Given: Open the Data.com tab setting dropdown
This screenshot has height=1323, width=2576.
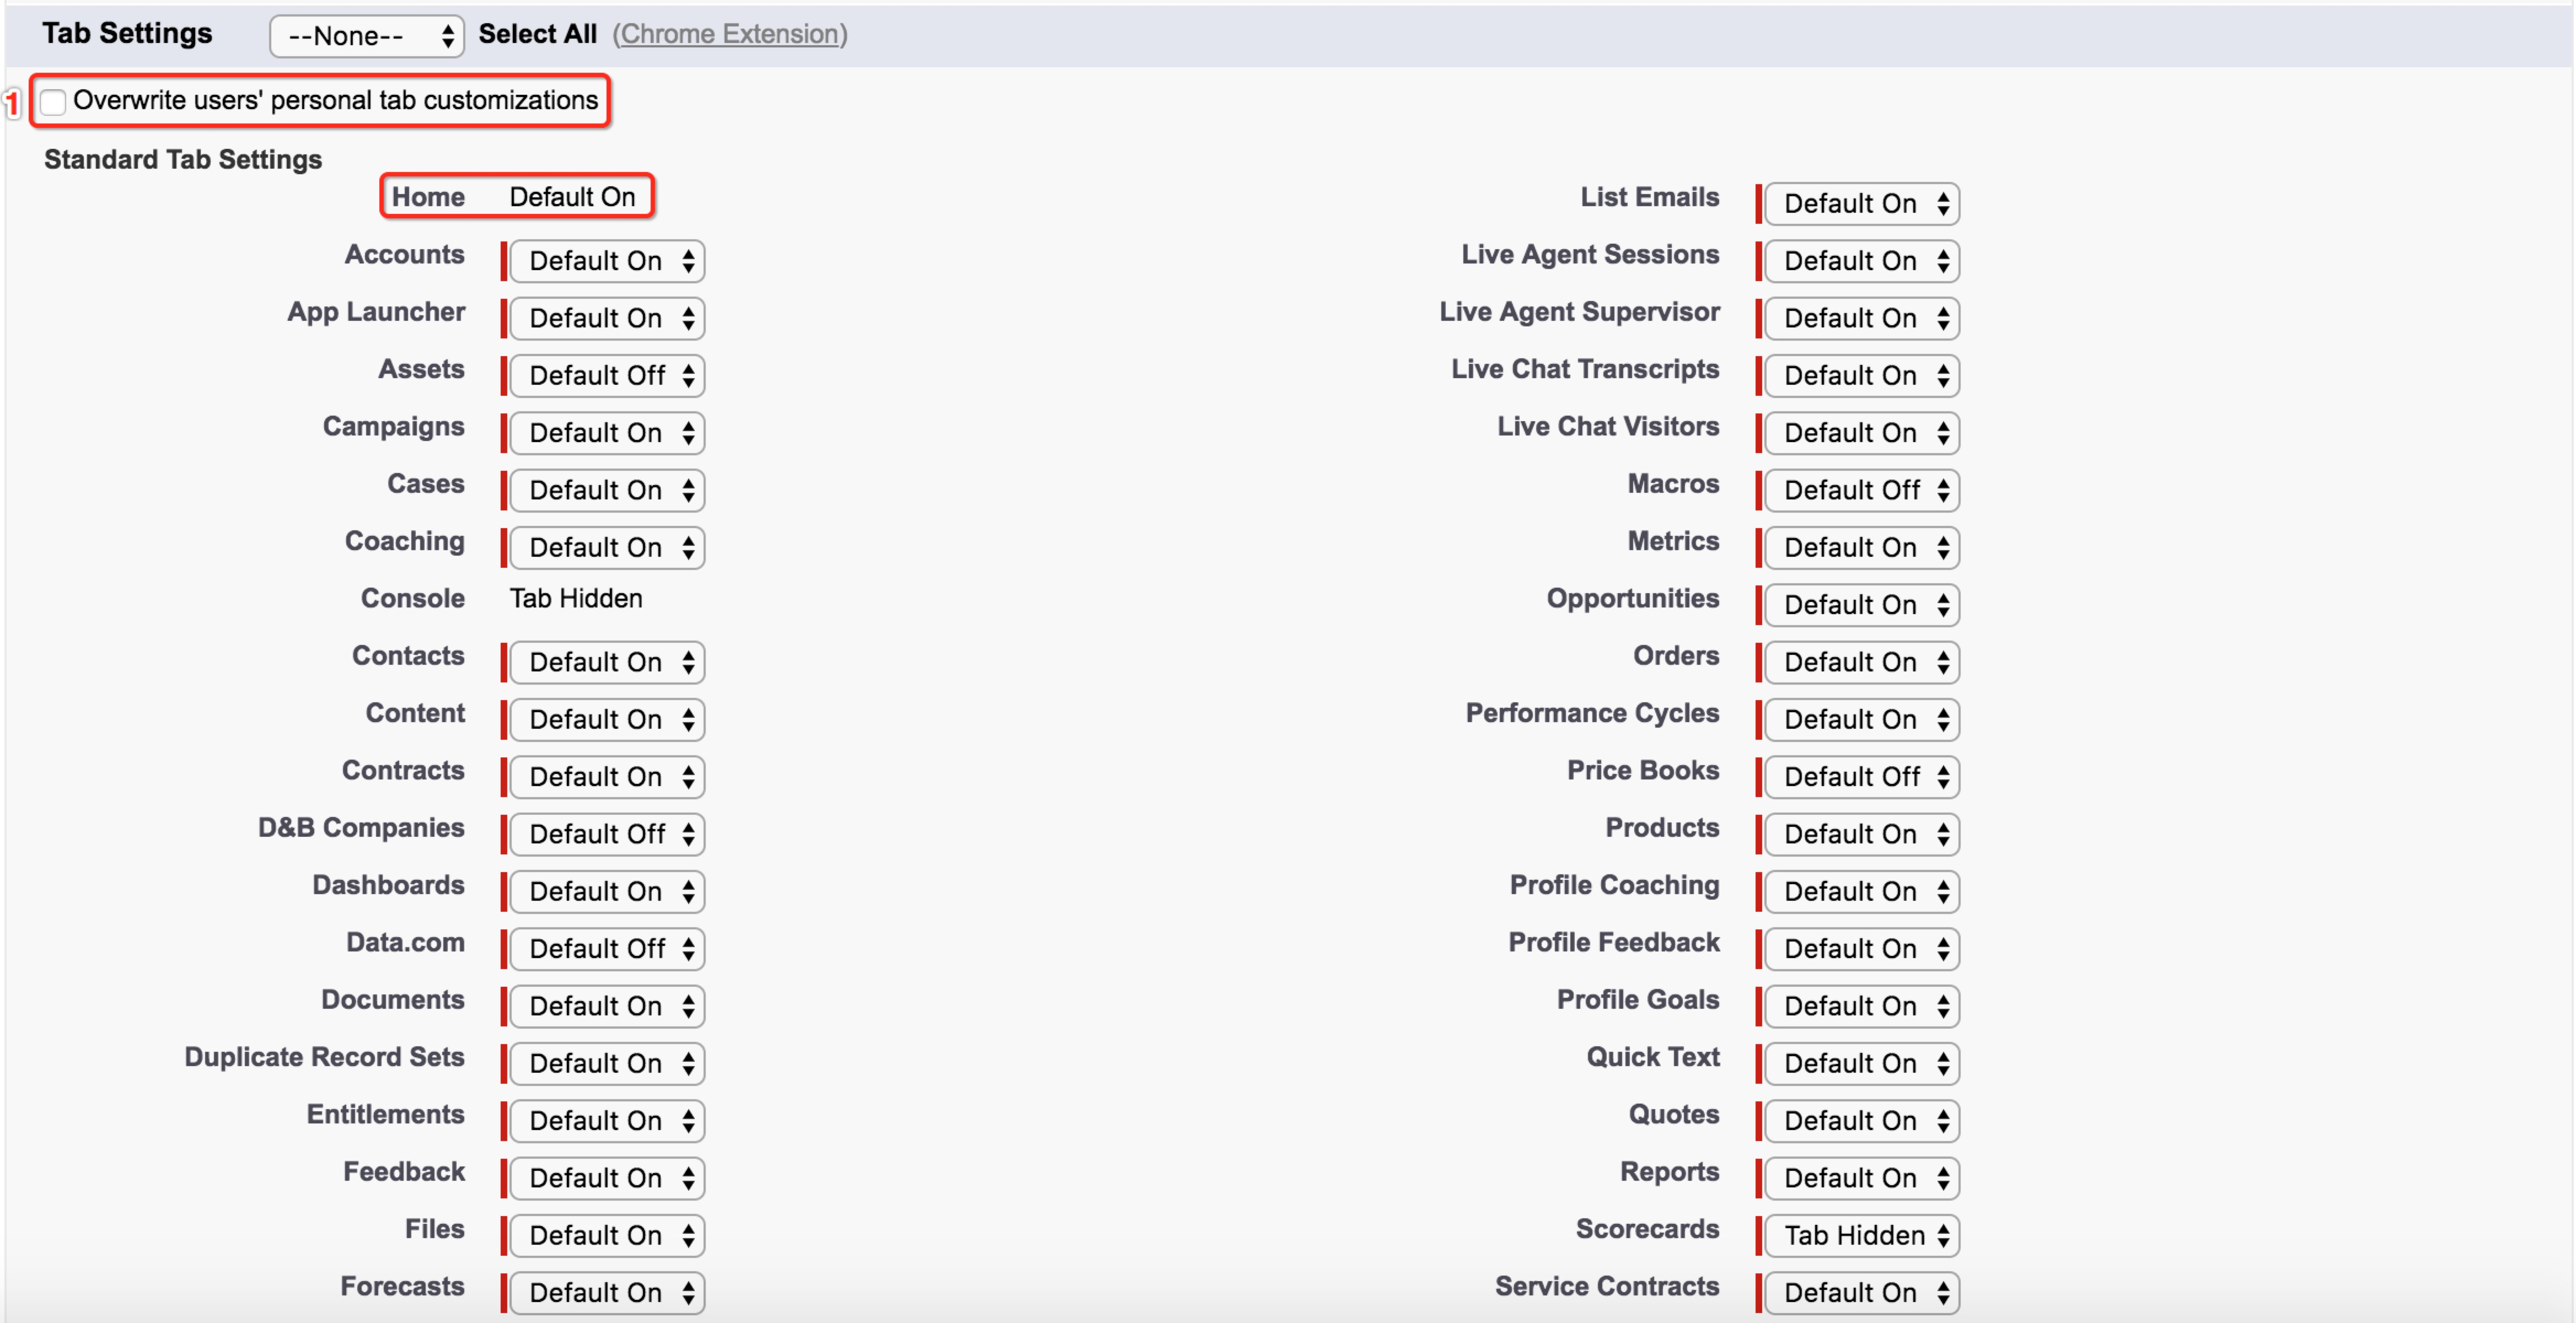Looking at the screenshot, I should pos(607,949).
